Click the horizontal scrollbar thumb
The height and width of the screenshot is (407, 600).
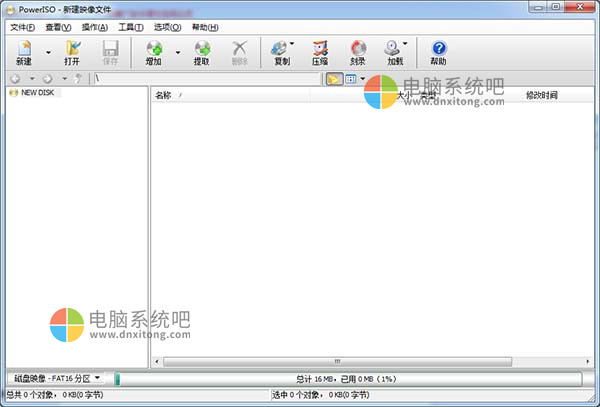click(338, 361)
